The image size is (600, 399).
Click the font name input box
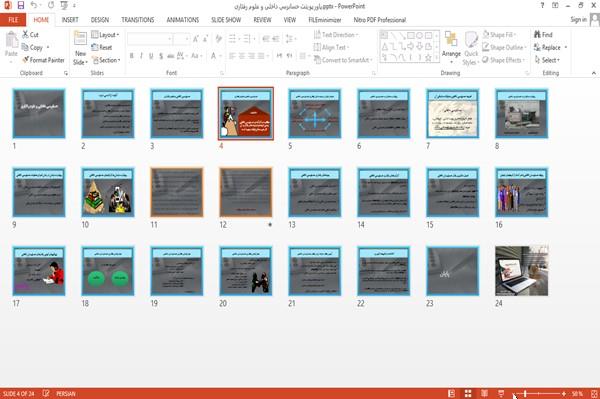pos(149,39)
